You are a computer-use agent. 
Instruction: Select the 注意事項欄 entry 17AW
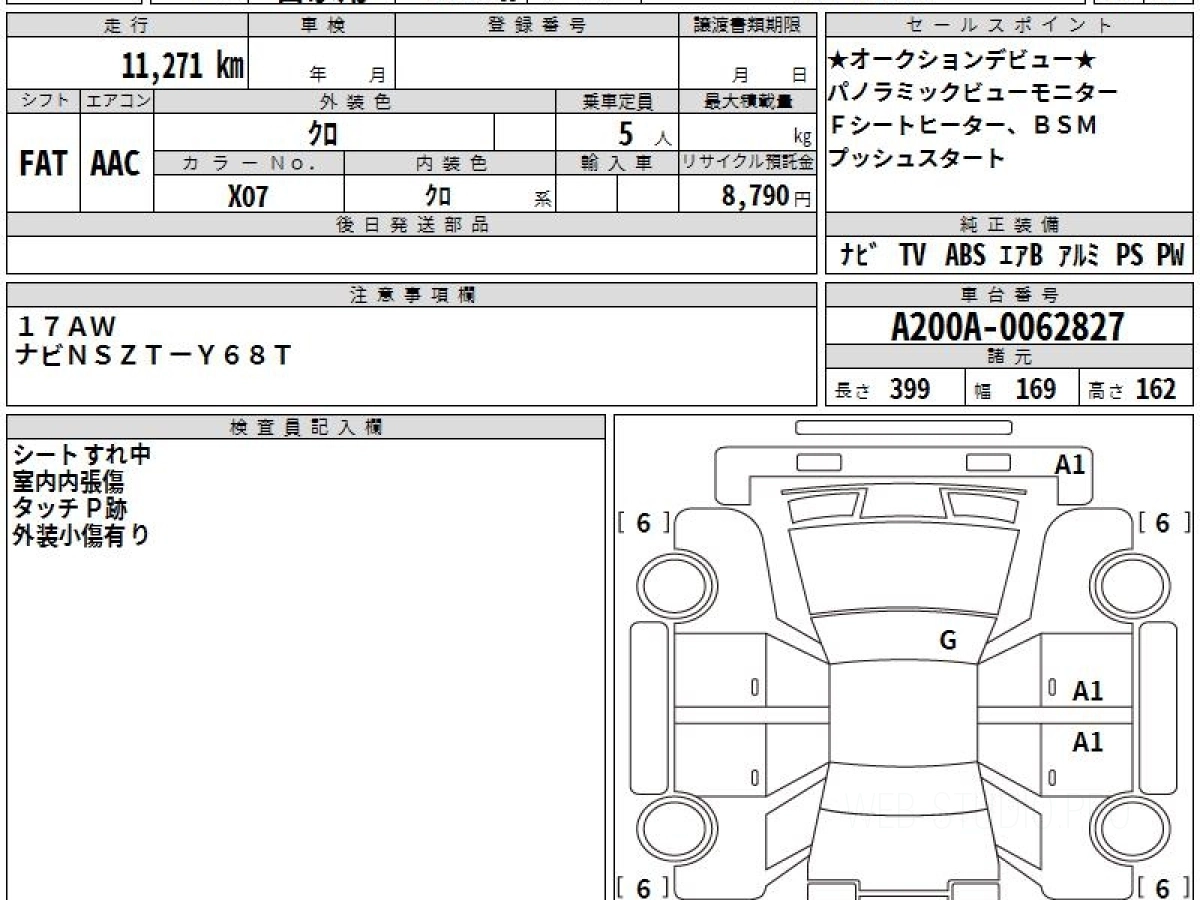pos(66,326)
